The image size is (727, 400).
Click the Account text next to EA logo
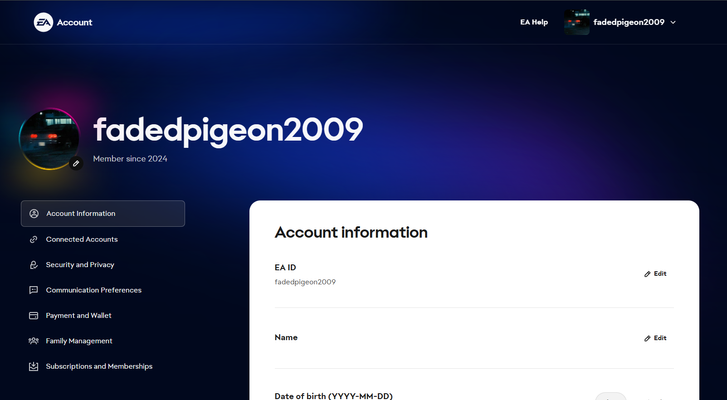[74, 22]
